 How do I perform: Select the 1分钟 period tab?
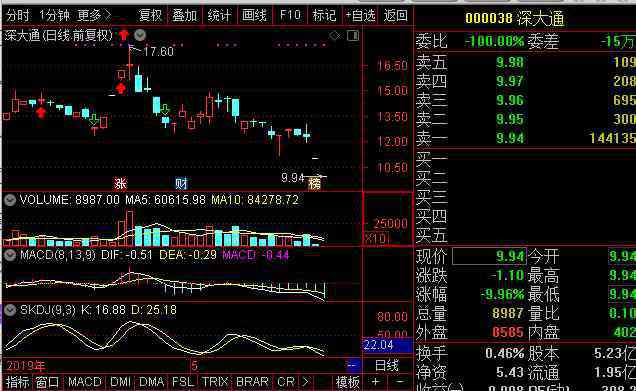pyautogui.click(x=54, y=16)
